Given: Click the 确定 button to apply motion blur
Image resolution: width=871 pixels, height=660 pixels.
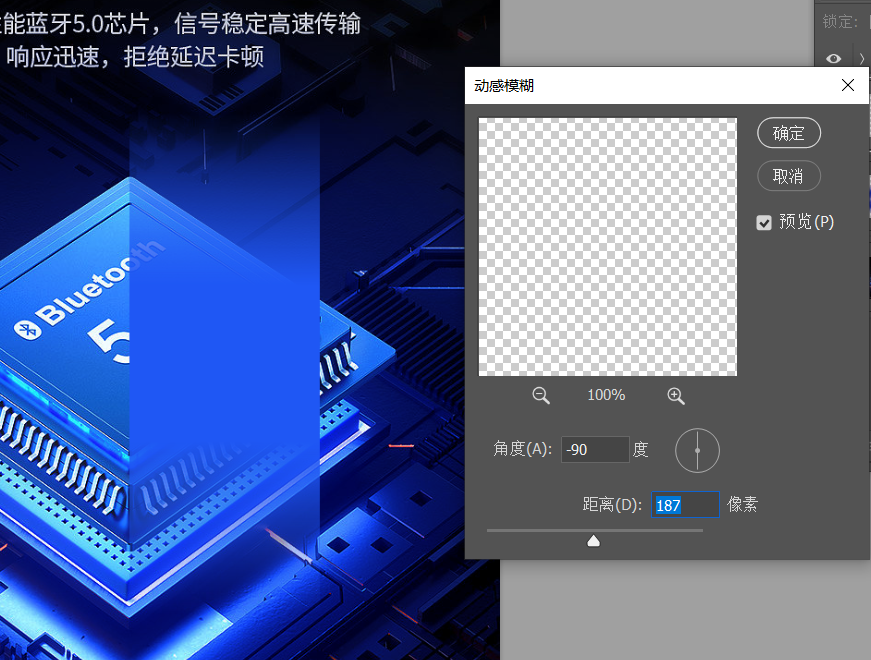Looking at the screenshot, I should (x=789, y=133).
